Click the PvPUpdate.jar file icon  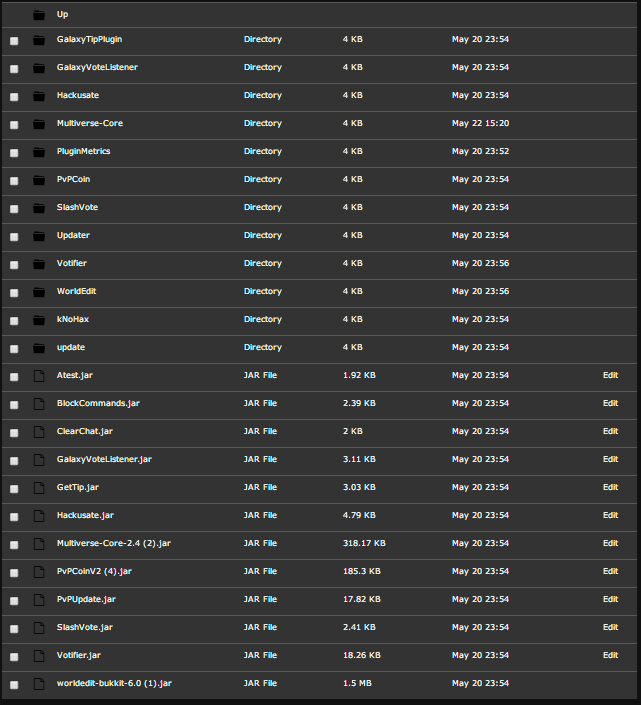click(x=39, y=600)
